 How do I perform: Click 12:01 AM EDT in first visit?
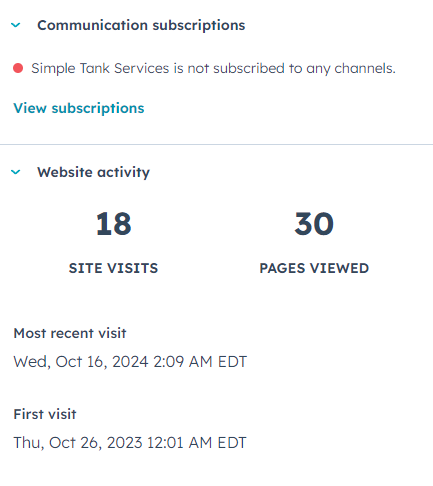coord(196,443)
